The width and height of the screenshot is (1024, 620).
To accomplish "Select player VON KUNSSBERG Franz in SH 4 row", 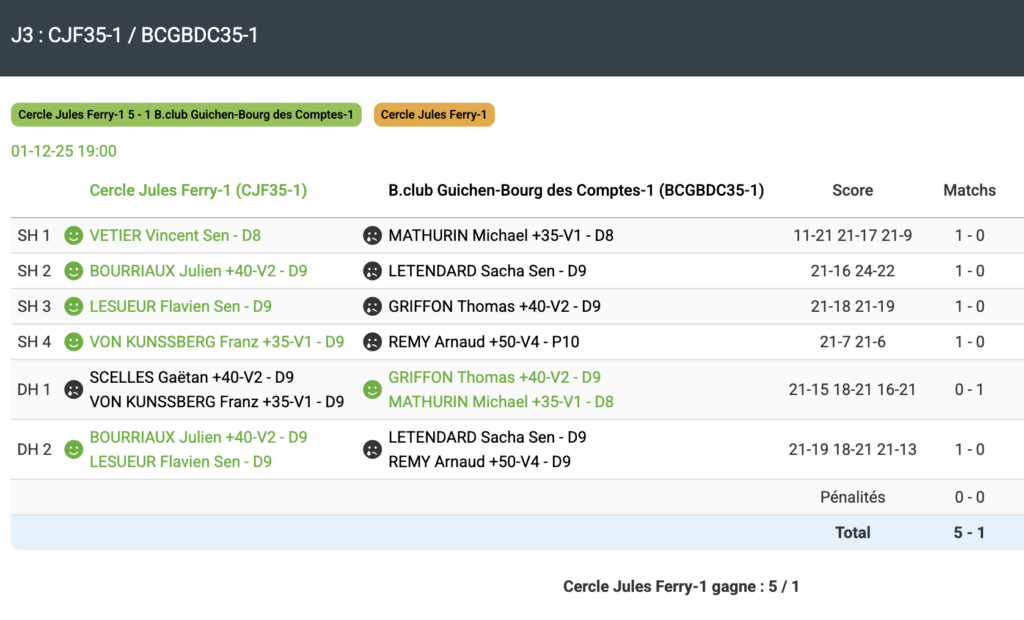I will (x=216, y=342).
